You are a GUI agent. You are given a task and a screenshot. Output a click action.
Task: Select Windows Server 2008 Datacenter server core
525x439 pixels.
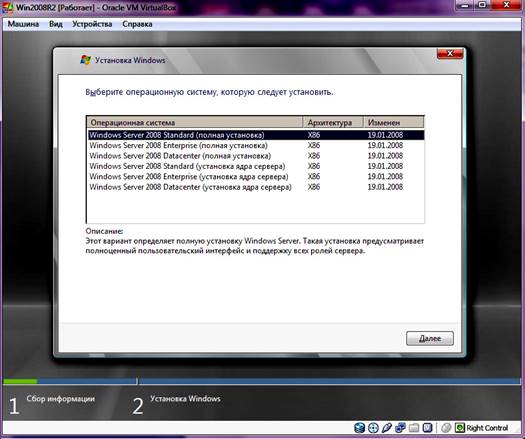tap(255, 187)
